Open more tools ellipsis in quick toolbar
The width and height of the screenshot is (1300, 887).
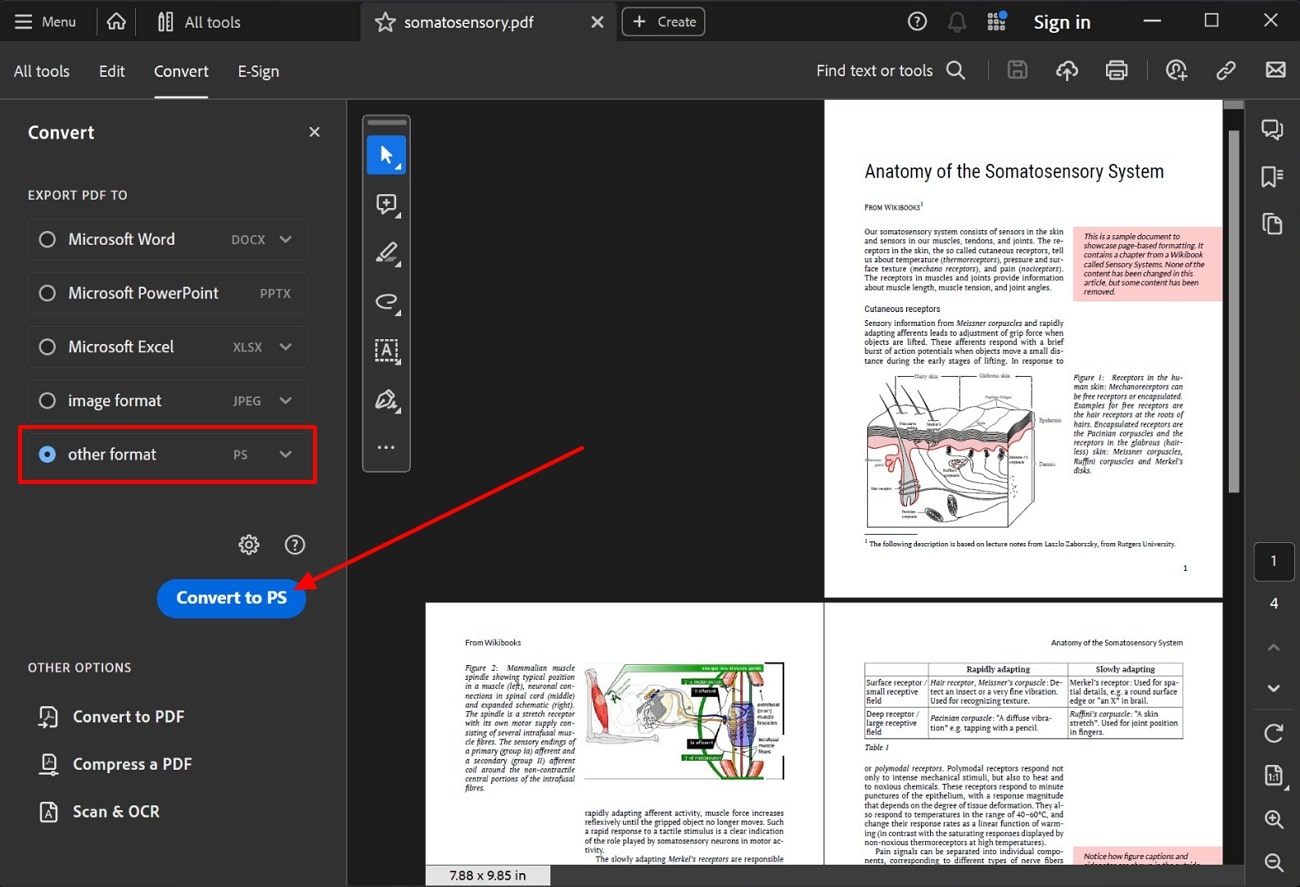pos(386,448)
